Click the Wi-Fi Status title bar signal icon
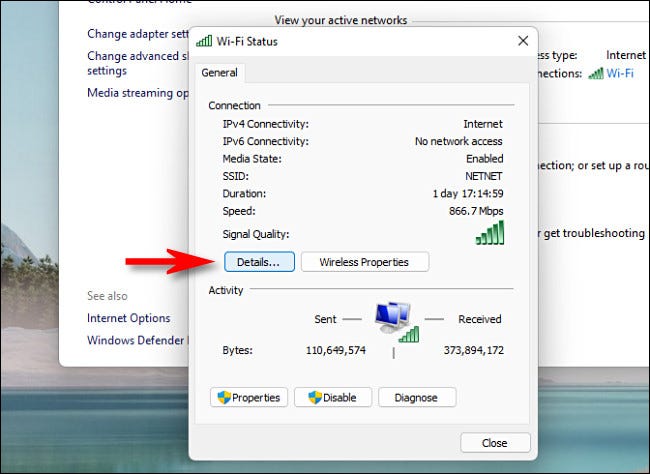The height and width of the screenshot is (474, 650). [x=205, y=41]
